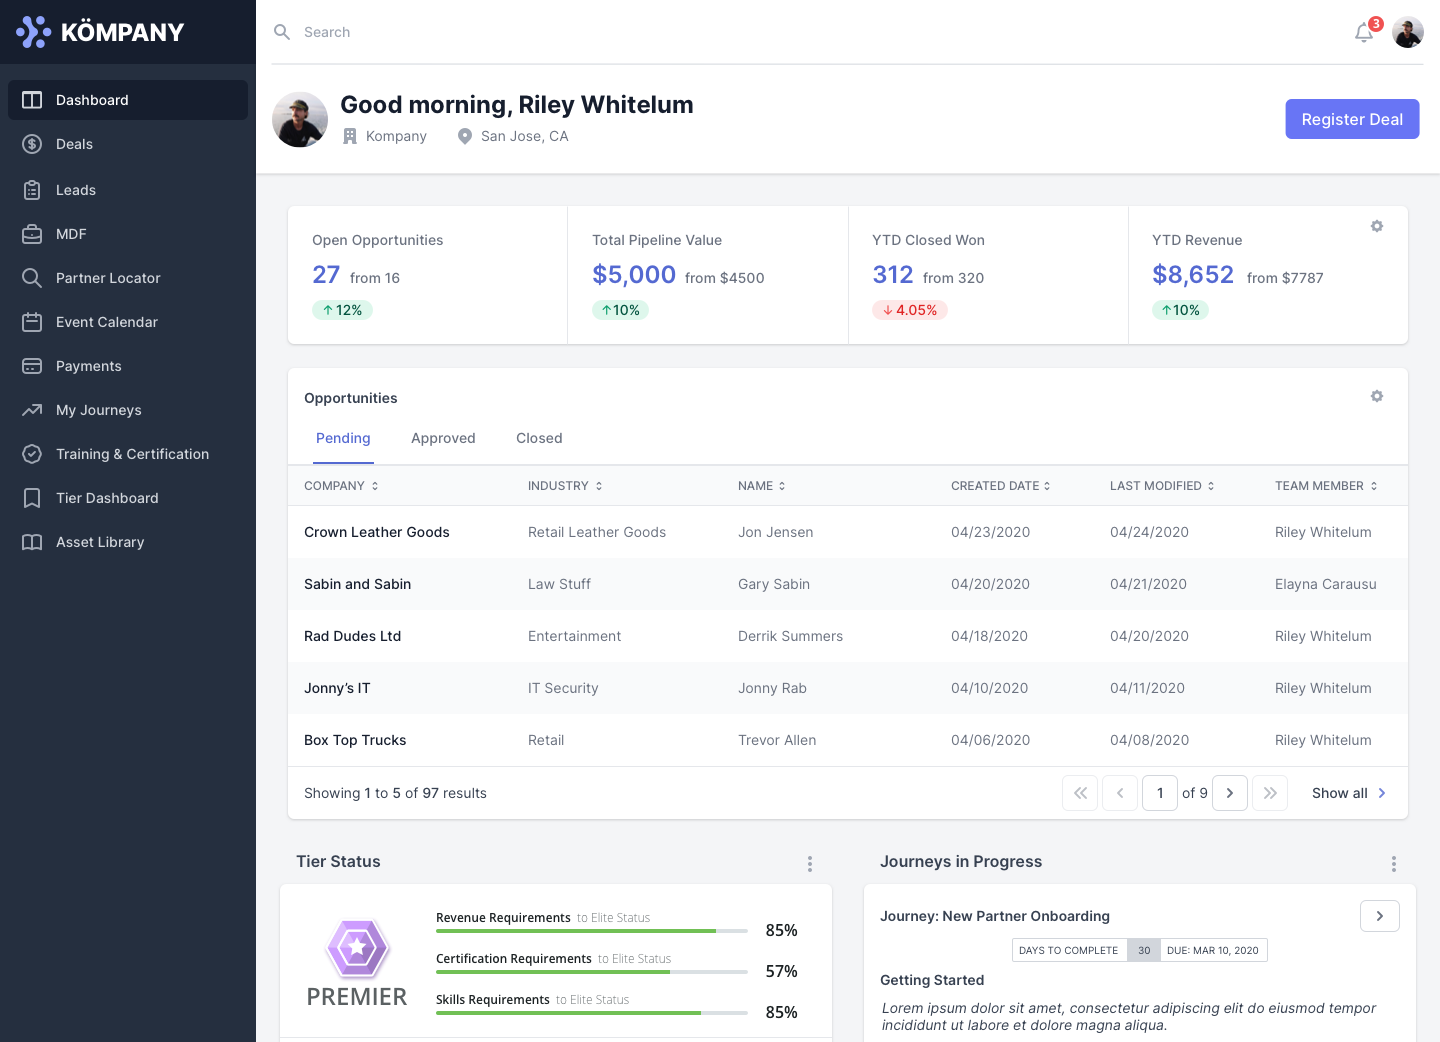This screenshot has width=1440, height=1042.
Task: Select the Leads sidebar icon
Action: coord(33,190)
